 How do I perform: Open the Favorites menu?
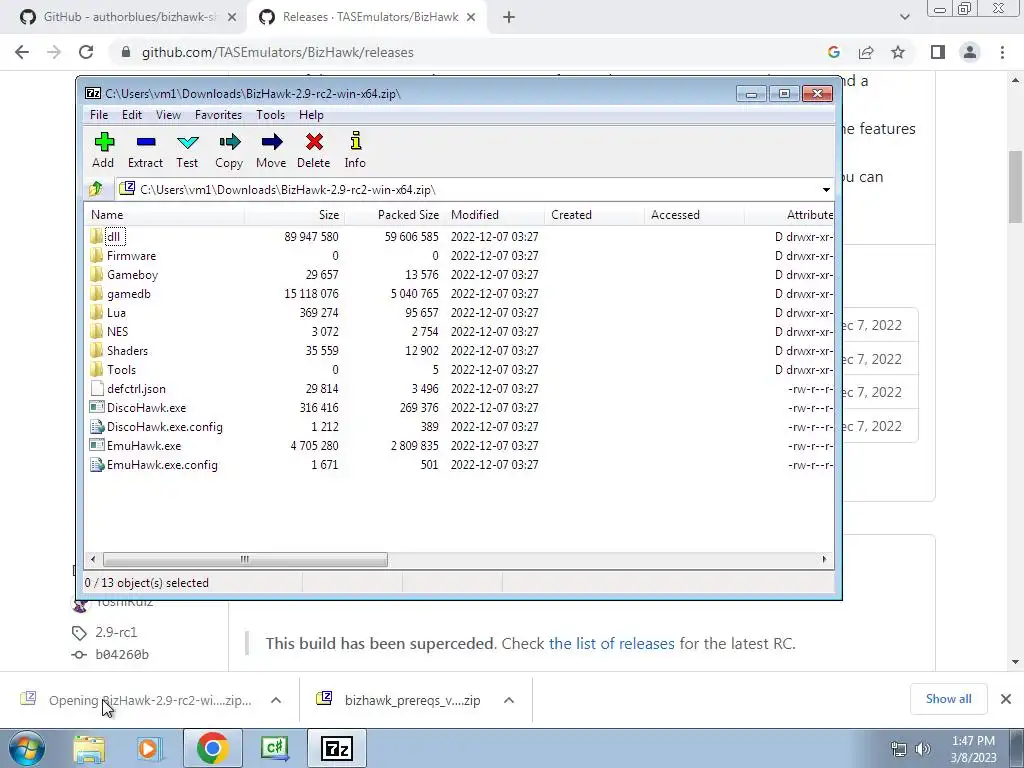(218, 115)
